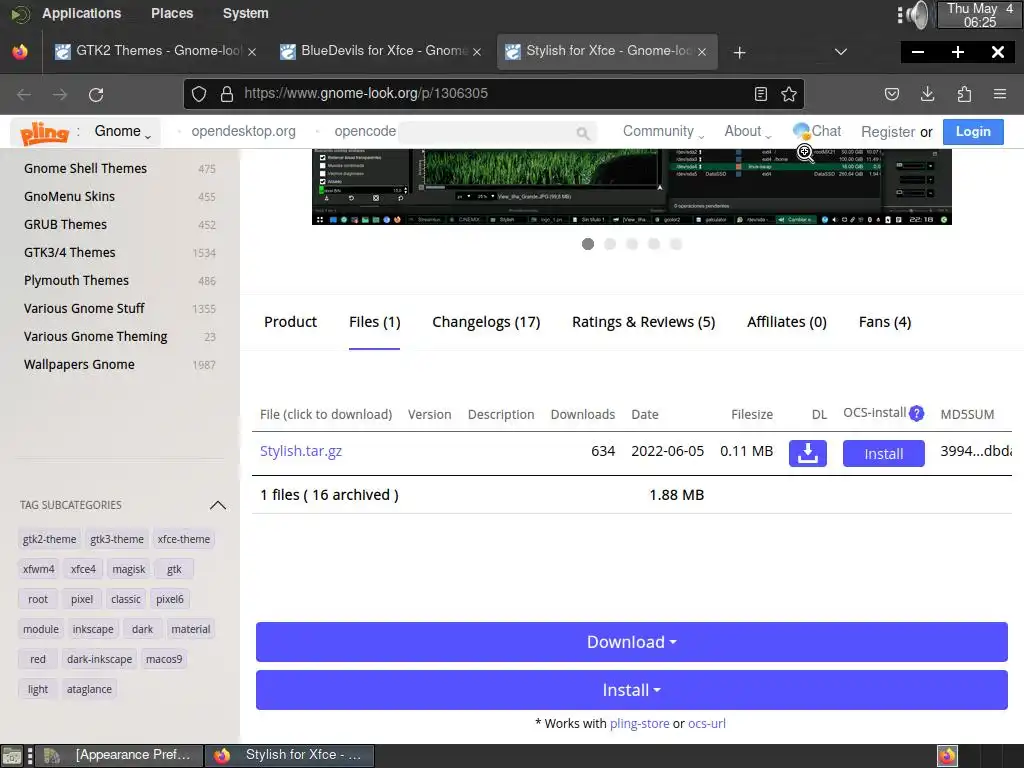Expand the Community dropdown menu
The height and width of the screenshot is (768, 1024).
click(x=664, y=131)
